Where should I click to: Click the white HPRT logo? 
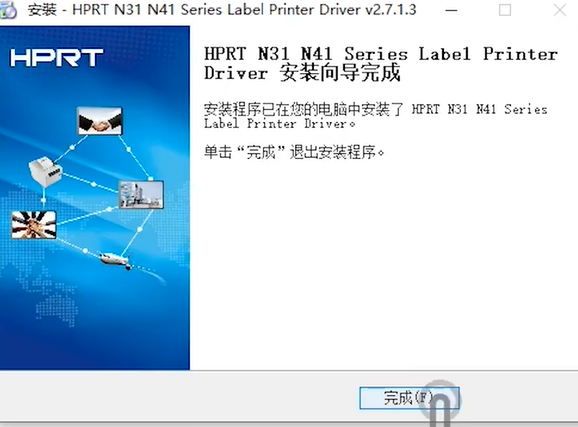(56, 58)
